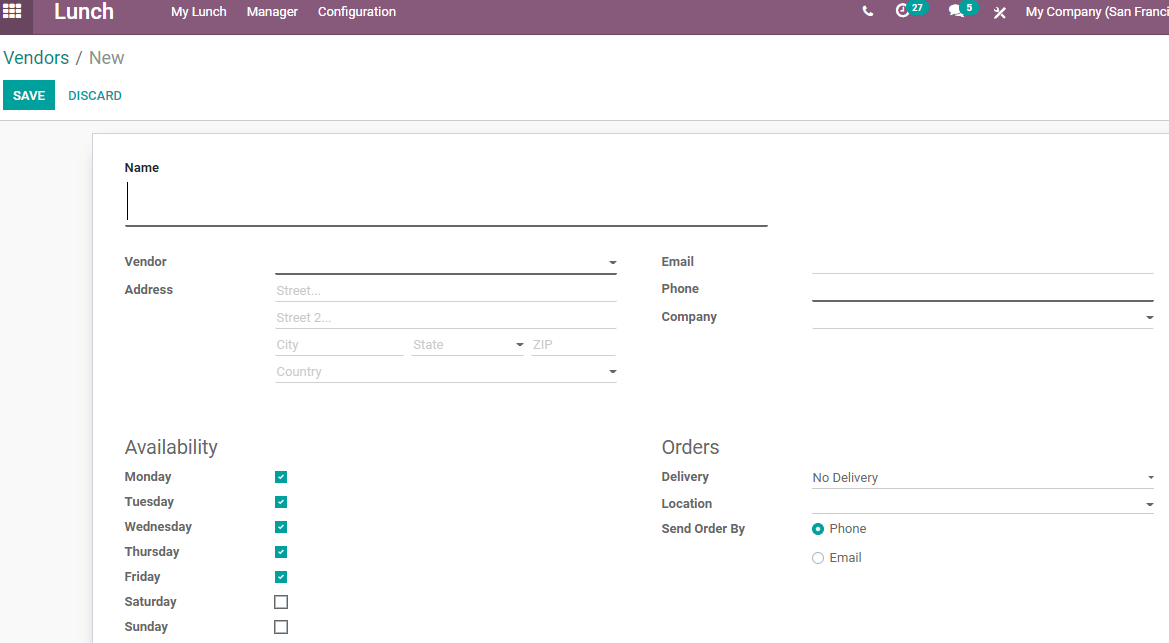The width and height of the screenshot is (1169, 643).
Task: Open conversations chat icon with 5 badge
Action: [x=961, y=10]
